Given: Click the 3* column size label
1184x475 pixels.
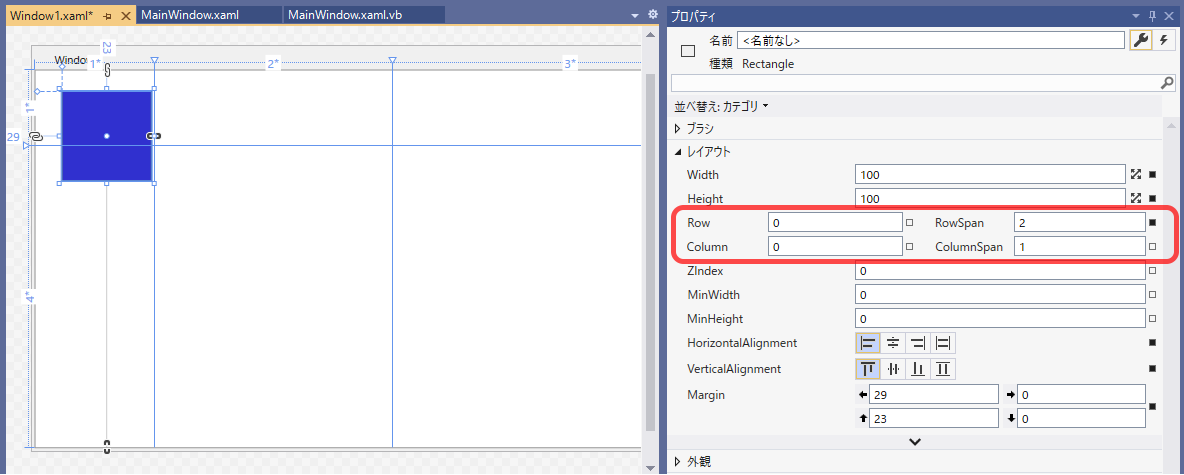Looking at the screenshot, I should point(570,65).
